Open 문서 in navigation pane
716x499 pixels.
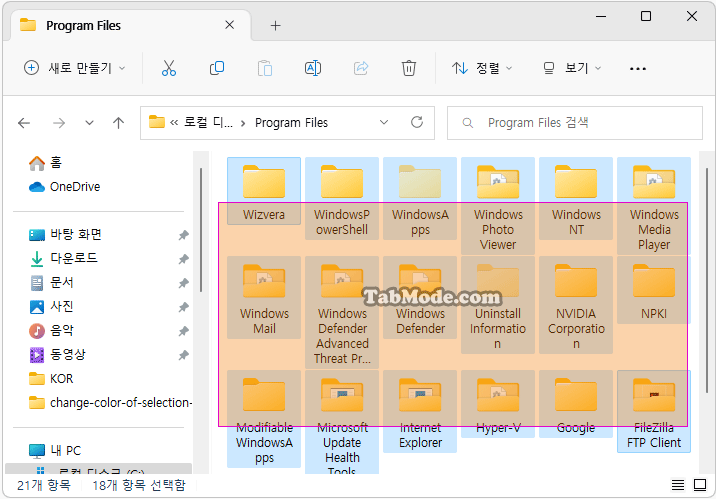coord(51,283)
